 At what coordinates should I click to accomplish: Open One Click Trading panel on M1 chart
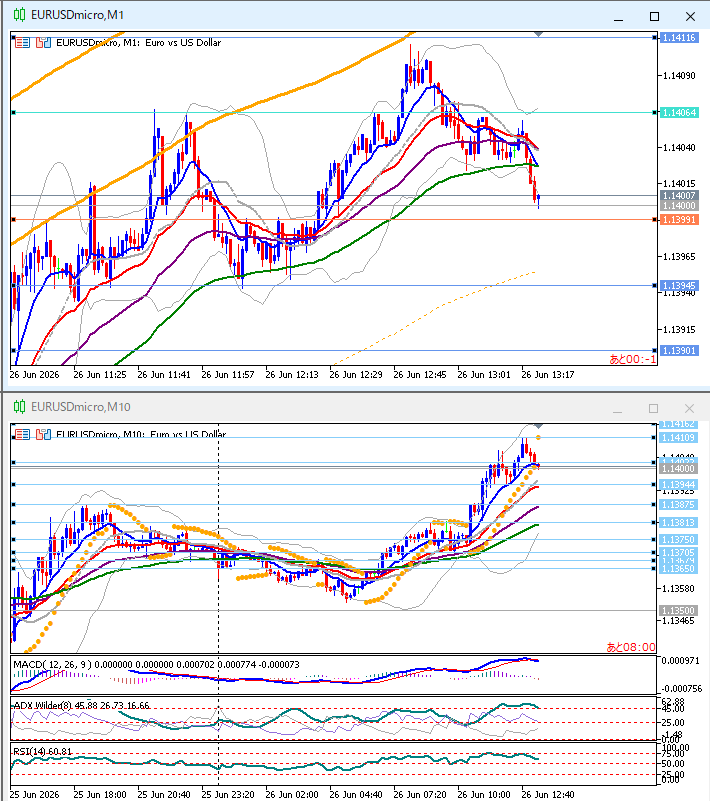click(x=22, y=43)
